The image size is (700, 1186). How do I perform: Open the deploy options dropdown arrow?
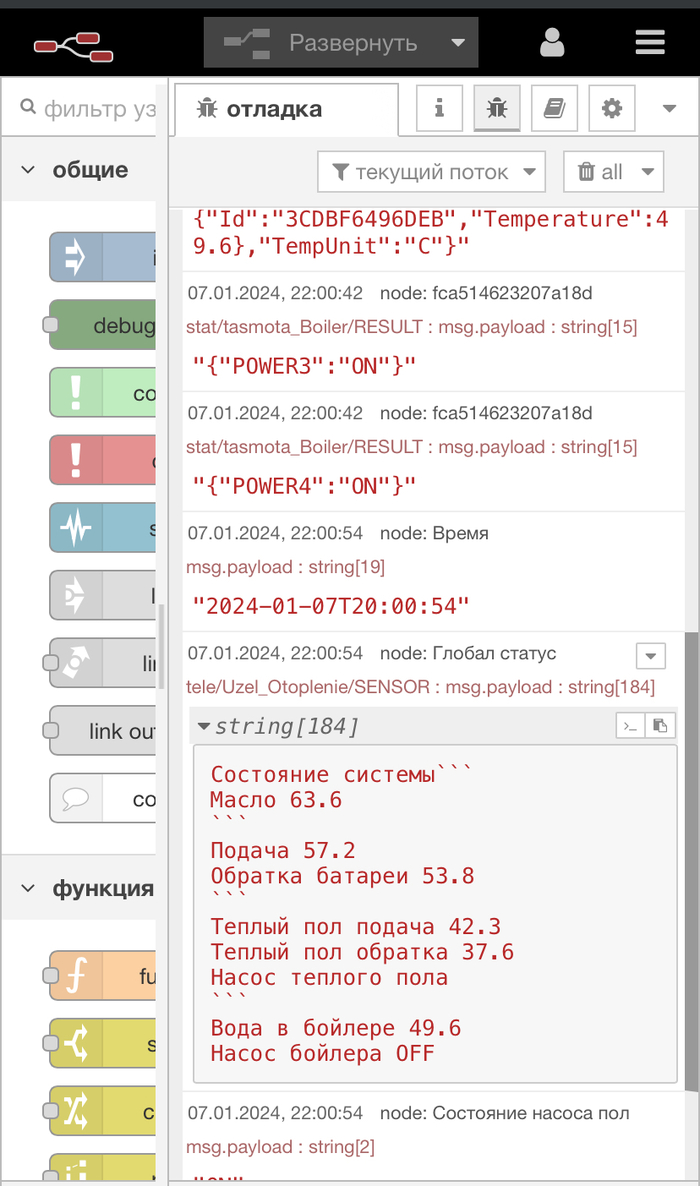[458, 42]
